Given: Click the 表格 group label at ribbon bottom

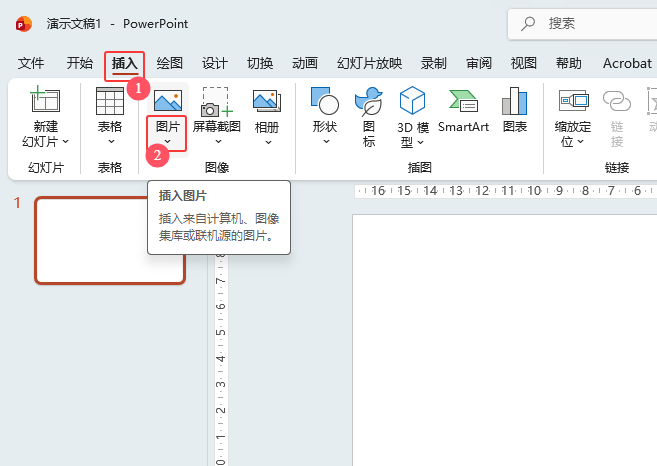Looking at the screenshot, I should [x=110, y=168].
